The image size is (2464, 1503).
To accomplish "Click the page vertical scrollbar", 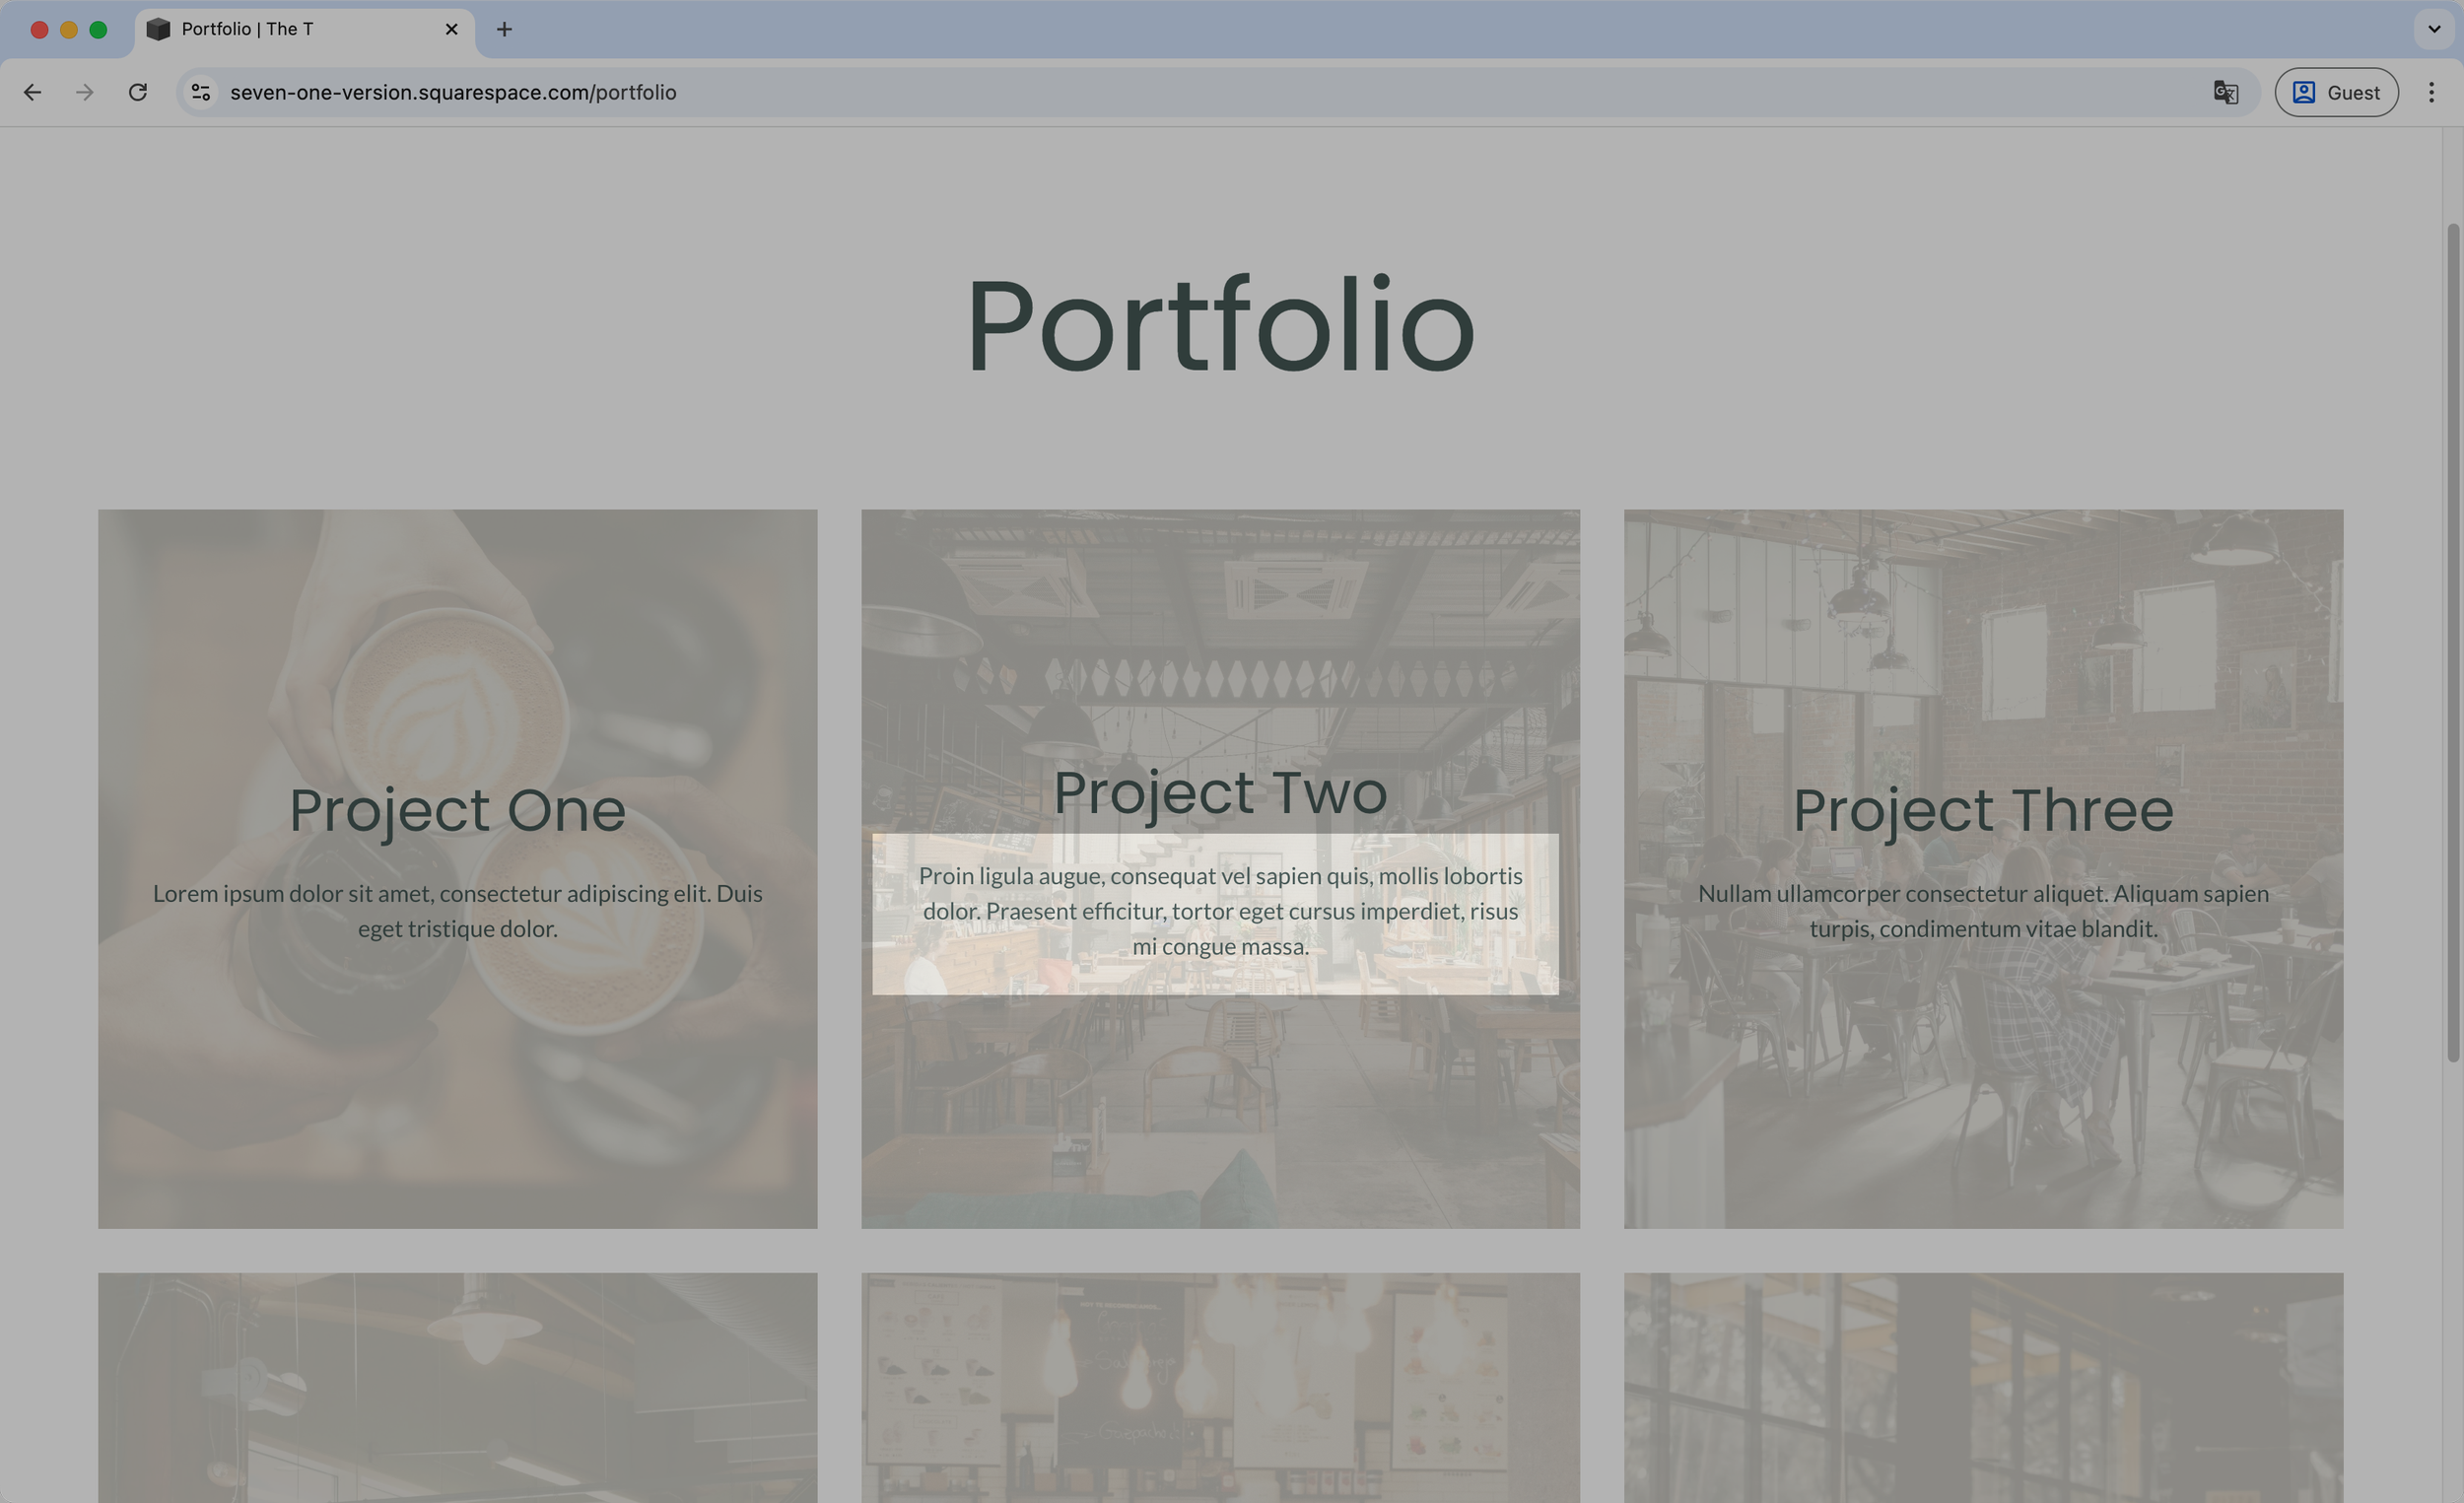I will coord(2452,640).
